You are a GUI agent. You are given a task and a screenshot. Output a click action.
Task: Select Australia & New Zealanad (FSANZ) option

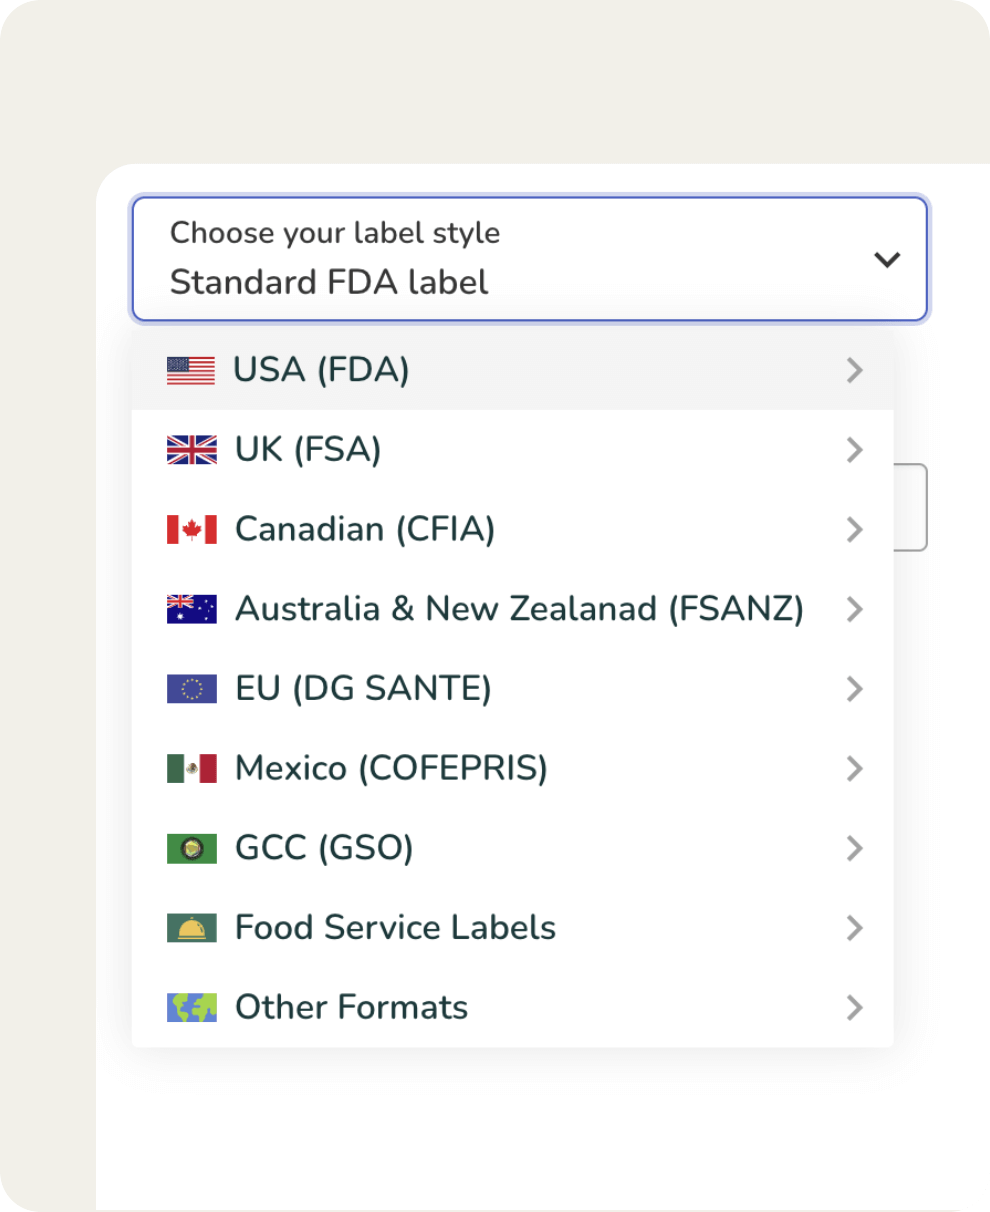[x=518, y=609]
